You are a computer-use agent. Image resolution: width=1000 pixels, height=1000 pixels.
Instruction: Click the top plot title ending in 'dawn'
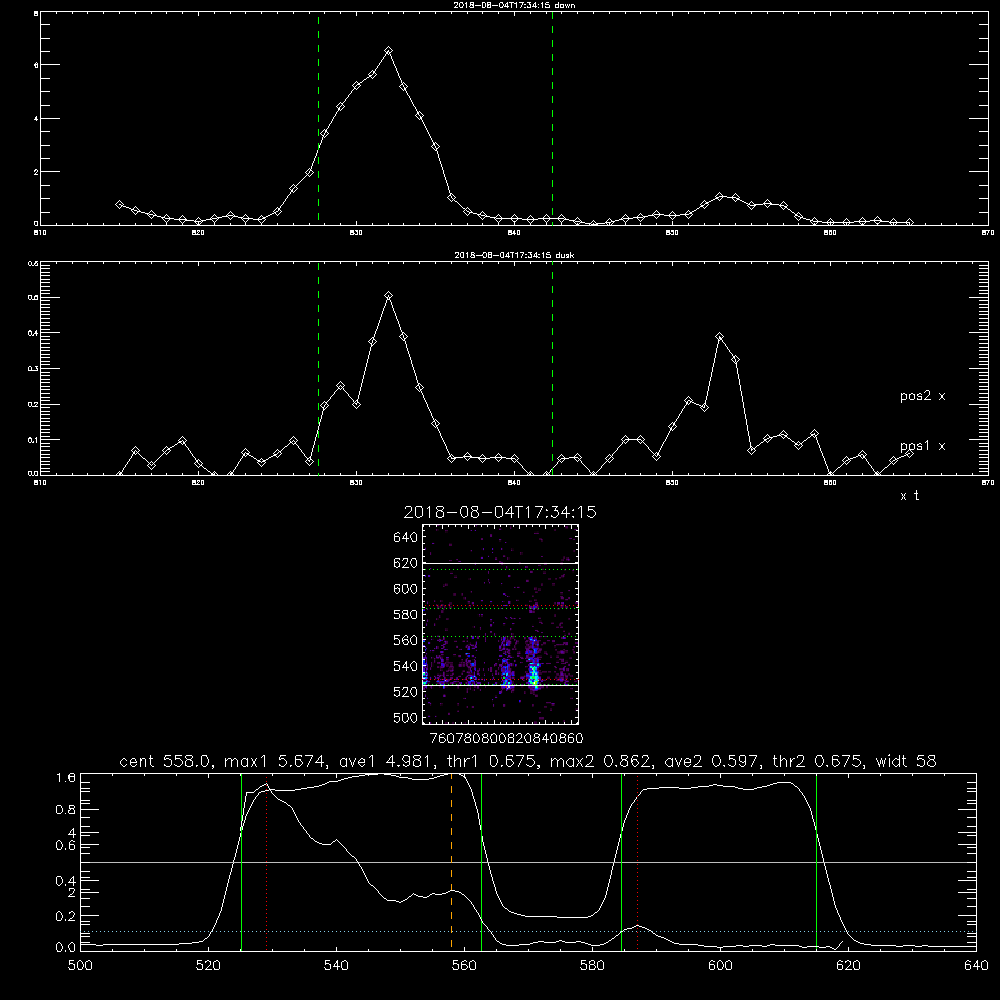[x=514, y=5]
